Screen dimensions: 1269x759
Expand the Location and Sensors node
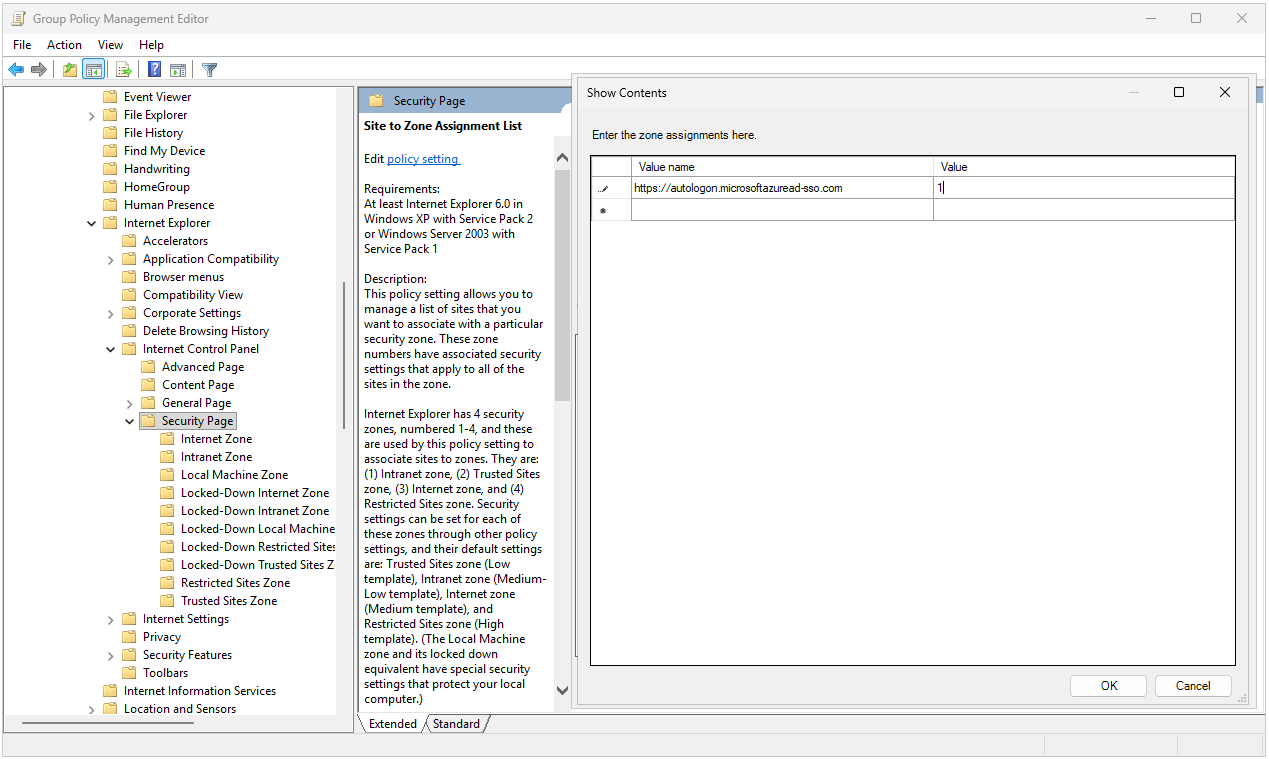click(x=92, y=709)
